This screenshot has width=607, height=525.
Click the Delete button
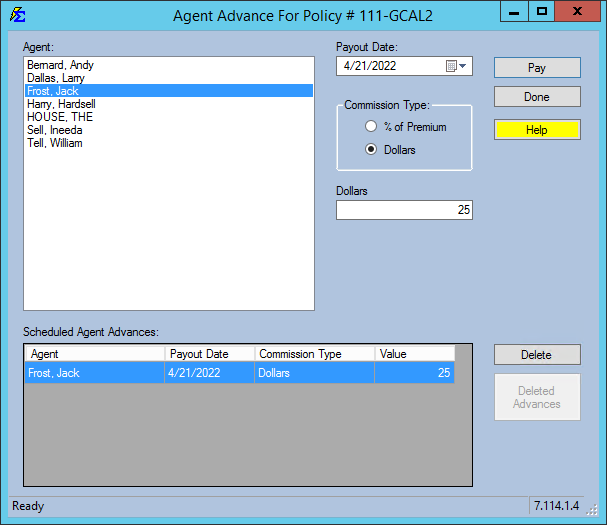537,355
